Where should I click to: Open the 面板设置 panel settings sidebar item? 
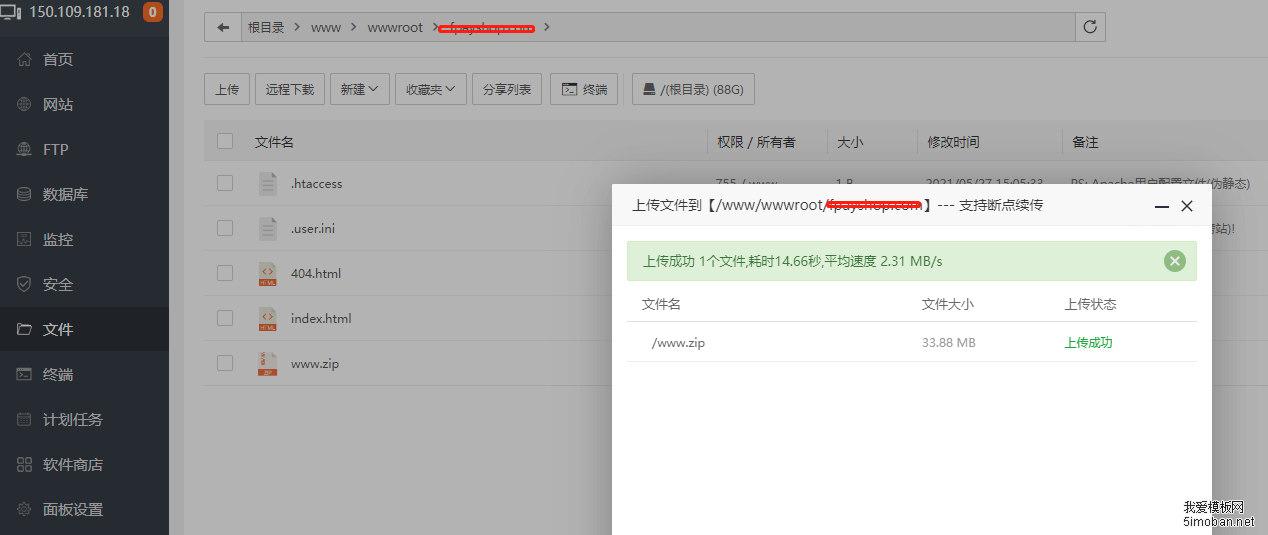point(84,510)
